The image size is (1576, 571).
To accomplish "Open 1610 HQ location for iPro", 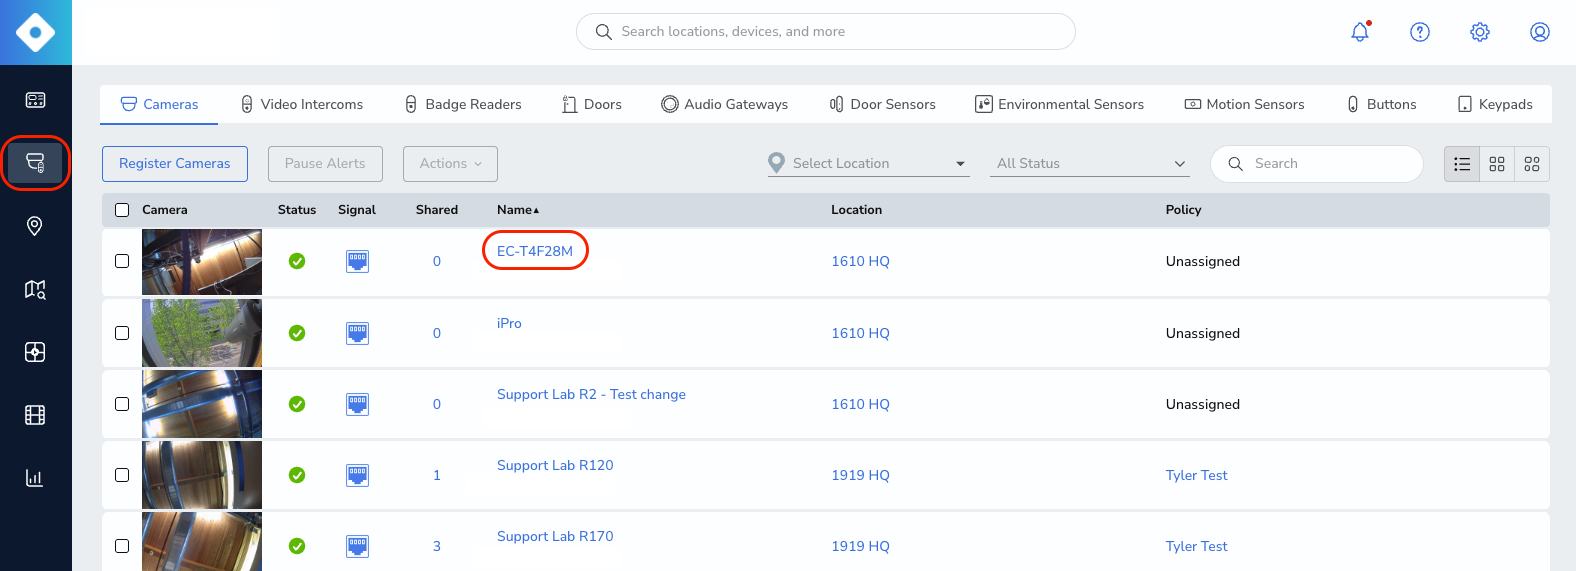I will [860, 333].
